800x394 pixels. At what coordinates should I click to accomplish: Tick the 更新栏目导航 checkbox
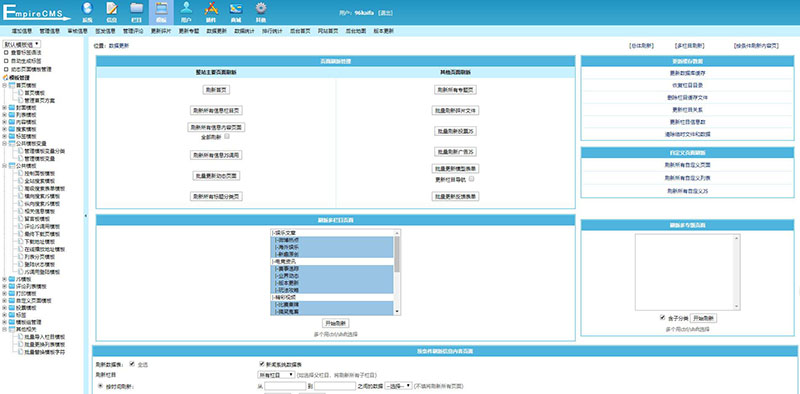(x=471, y=179)
